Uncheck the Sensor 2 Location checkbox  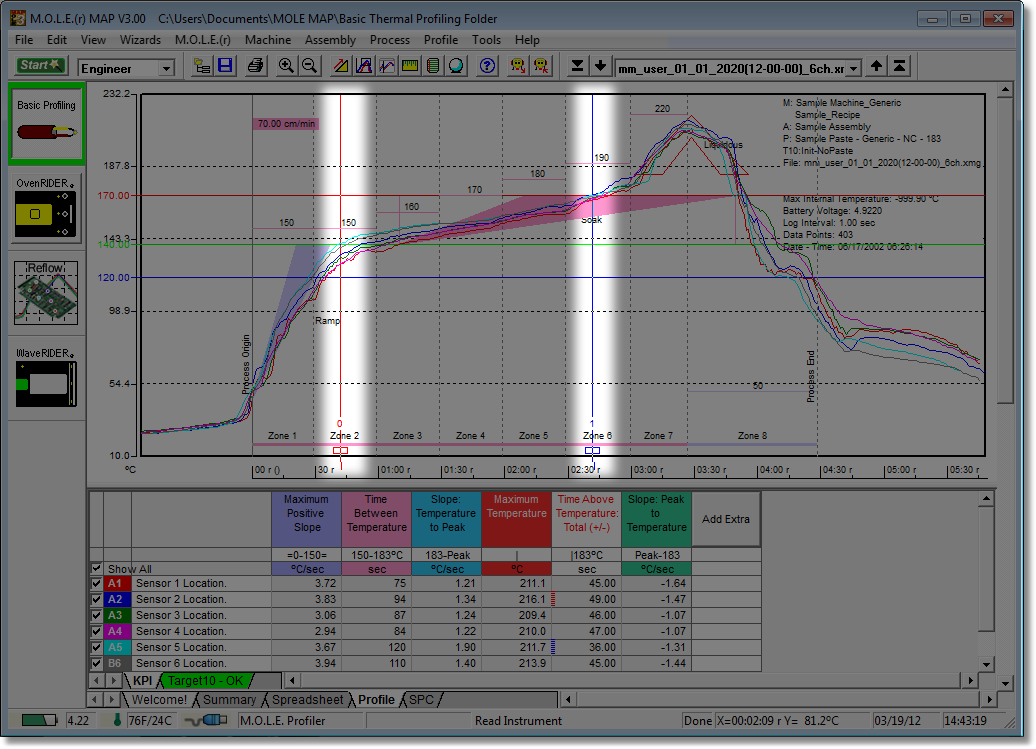[x=96, y=599]
